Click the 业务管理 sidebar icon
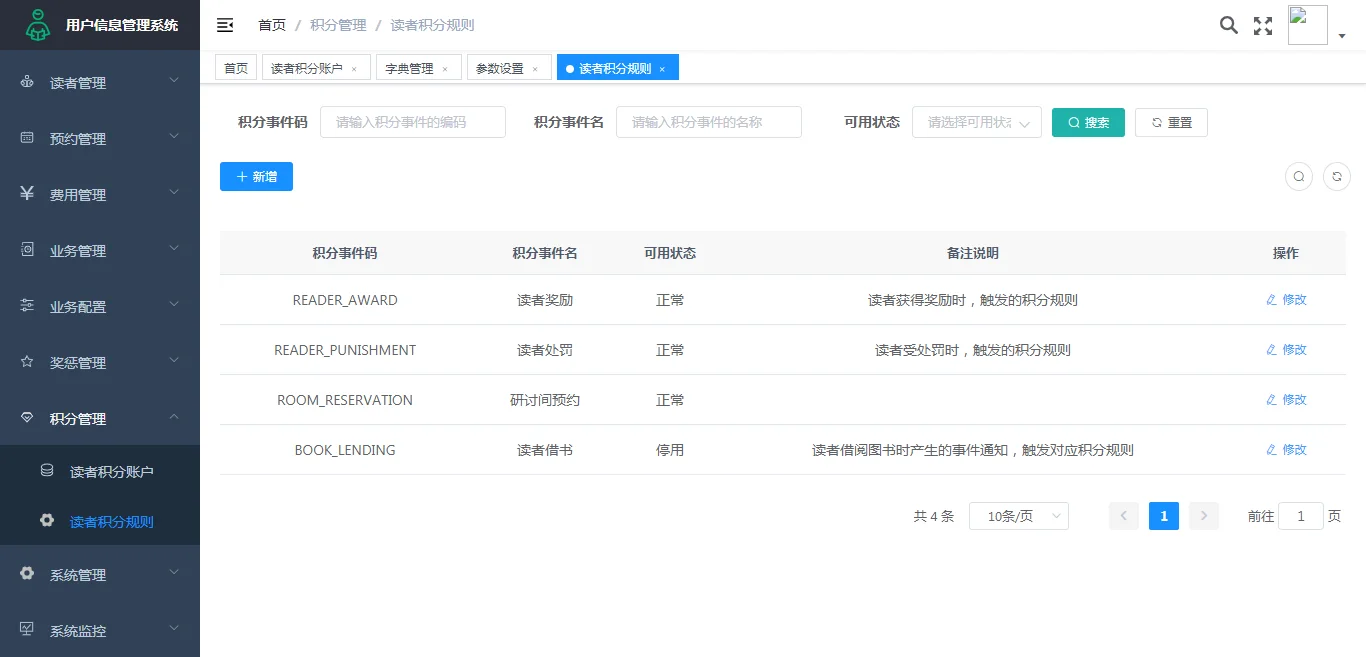 (x=27, y=250)
